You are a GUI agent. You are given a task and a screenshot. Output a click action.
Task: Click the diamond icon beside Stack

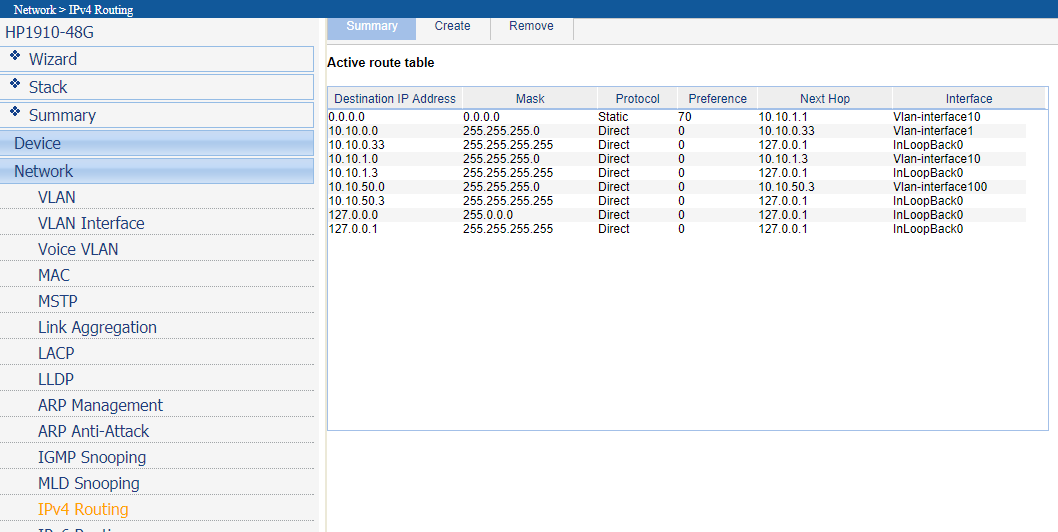(x=15, y=84)
